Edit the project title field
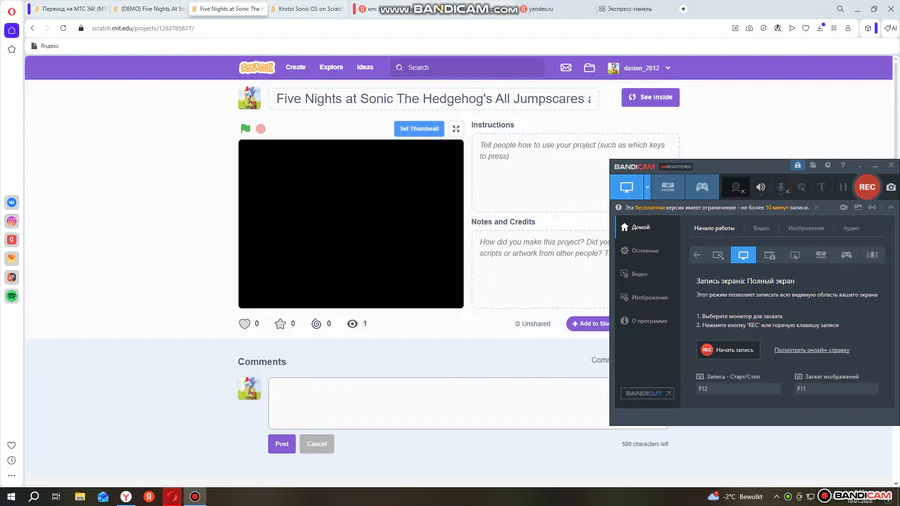 pyautogui.click(x=434, y=99)
